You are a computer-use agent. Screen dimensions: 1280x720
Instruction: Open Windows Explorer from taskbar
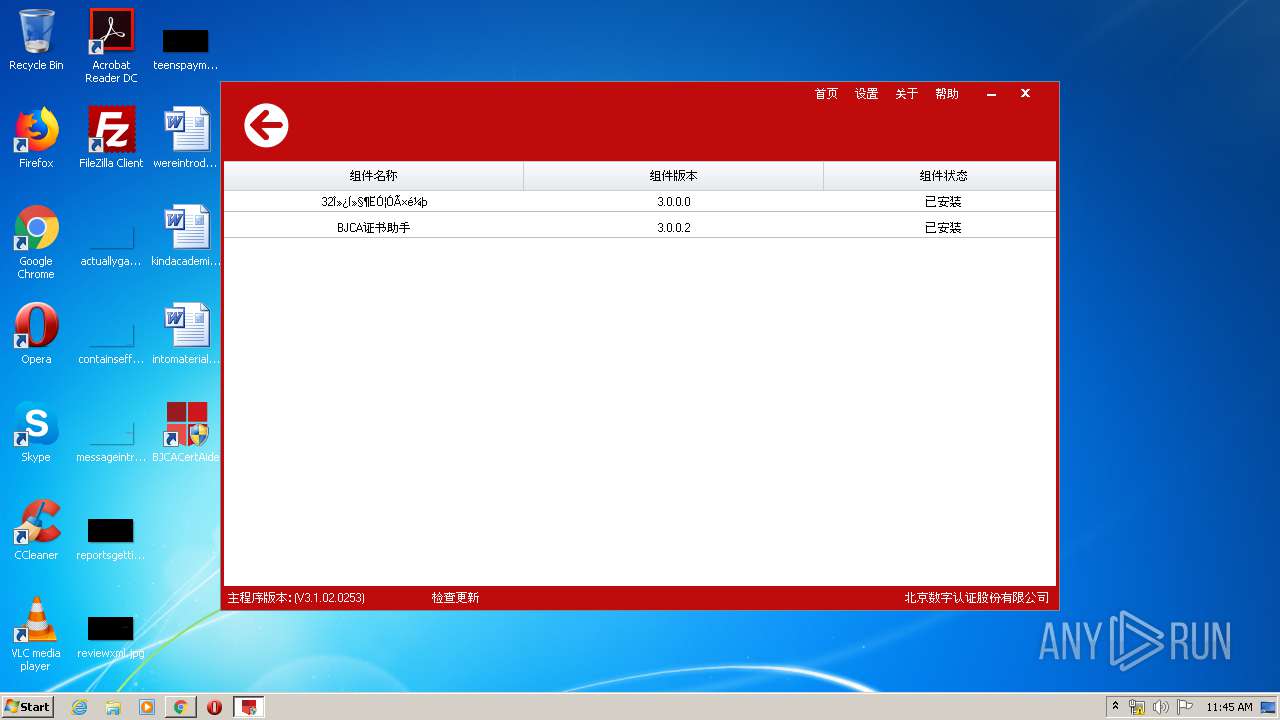(113, 707)
